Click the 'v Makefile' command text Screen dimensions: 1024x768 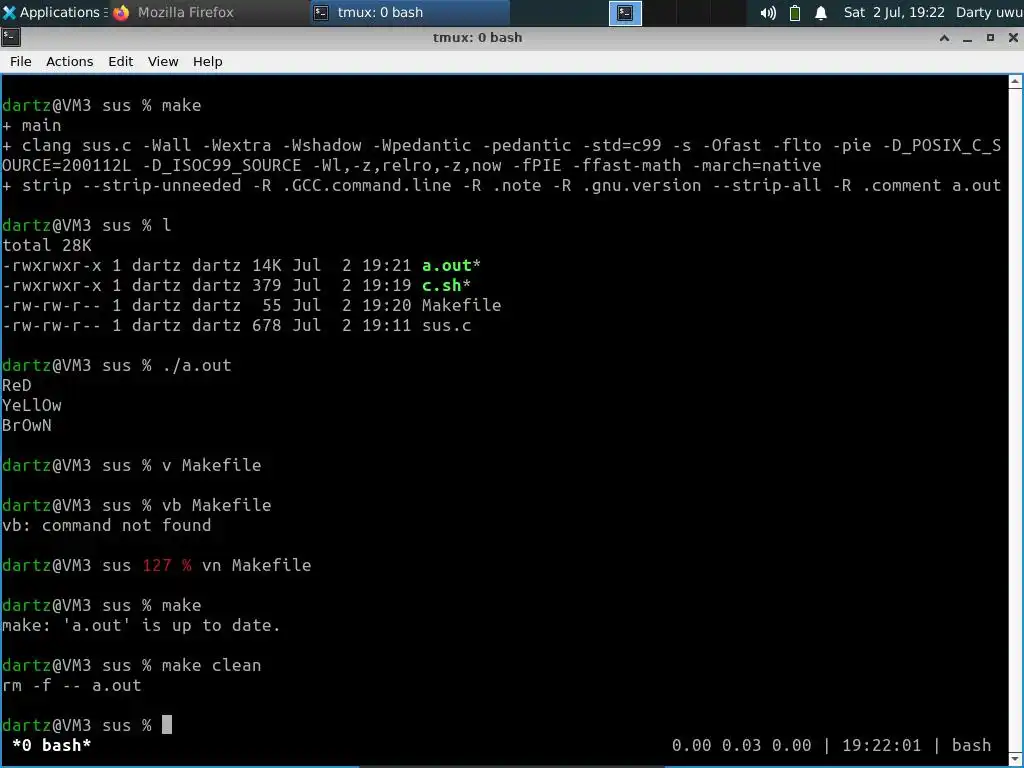212,465
